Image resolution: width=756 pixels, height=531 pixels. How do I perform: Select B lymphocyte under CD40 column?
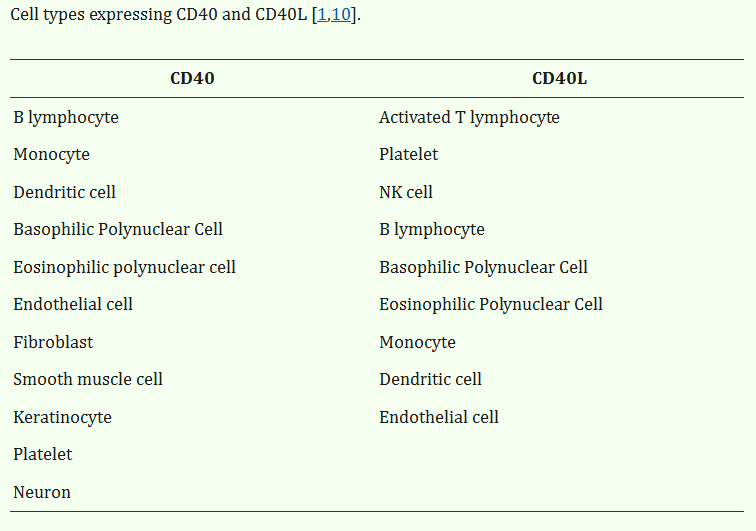point(66,118)
